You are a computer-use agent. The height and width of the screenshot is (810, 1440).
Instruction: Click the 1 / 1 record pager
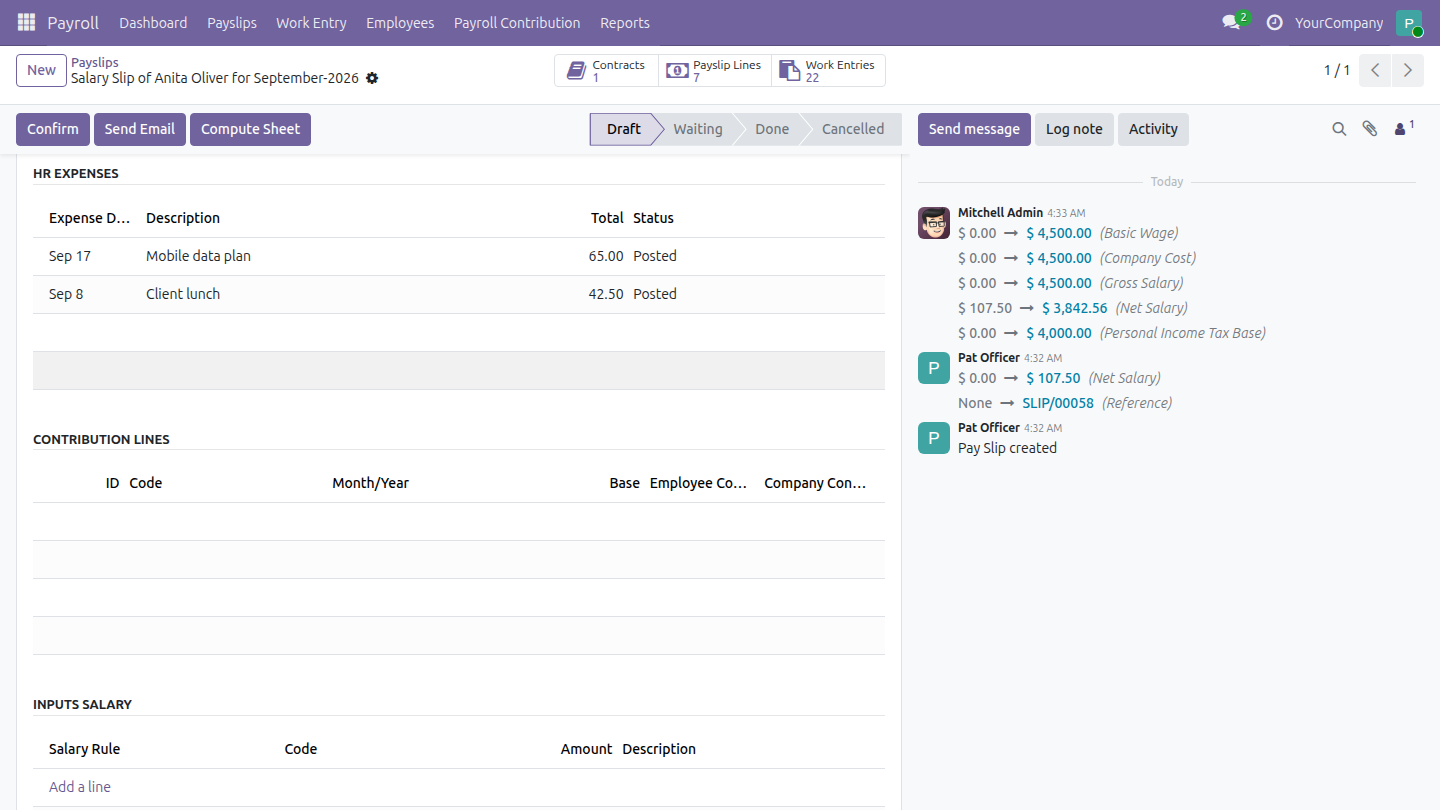(x=1337, y=70)
